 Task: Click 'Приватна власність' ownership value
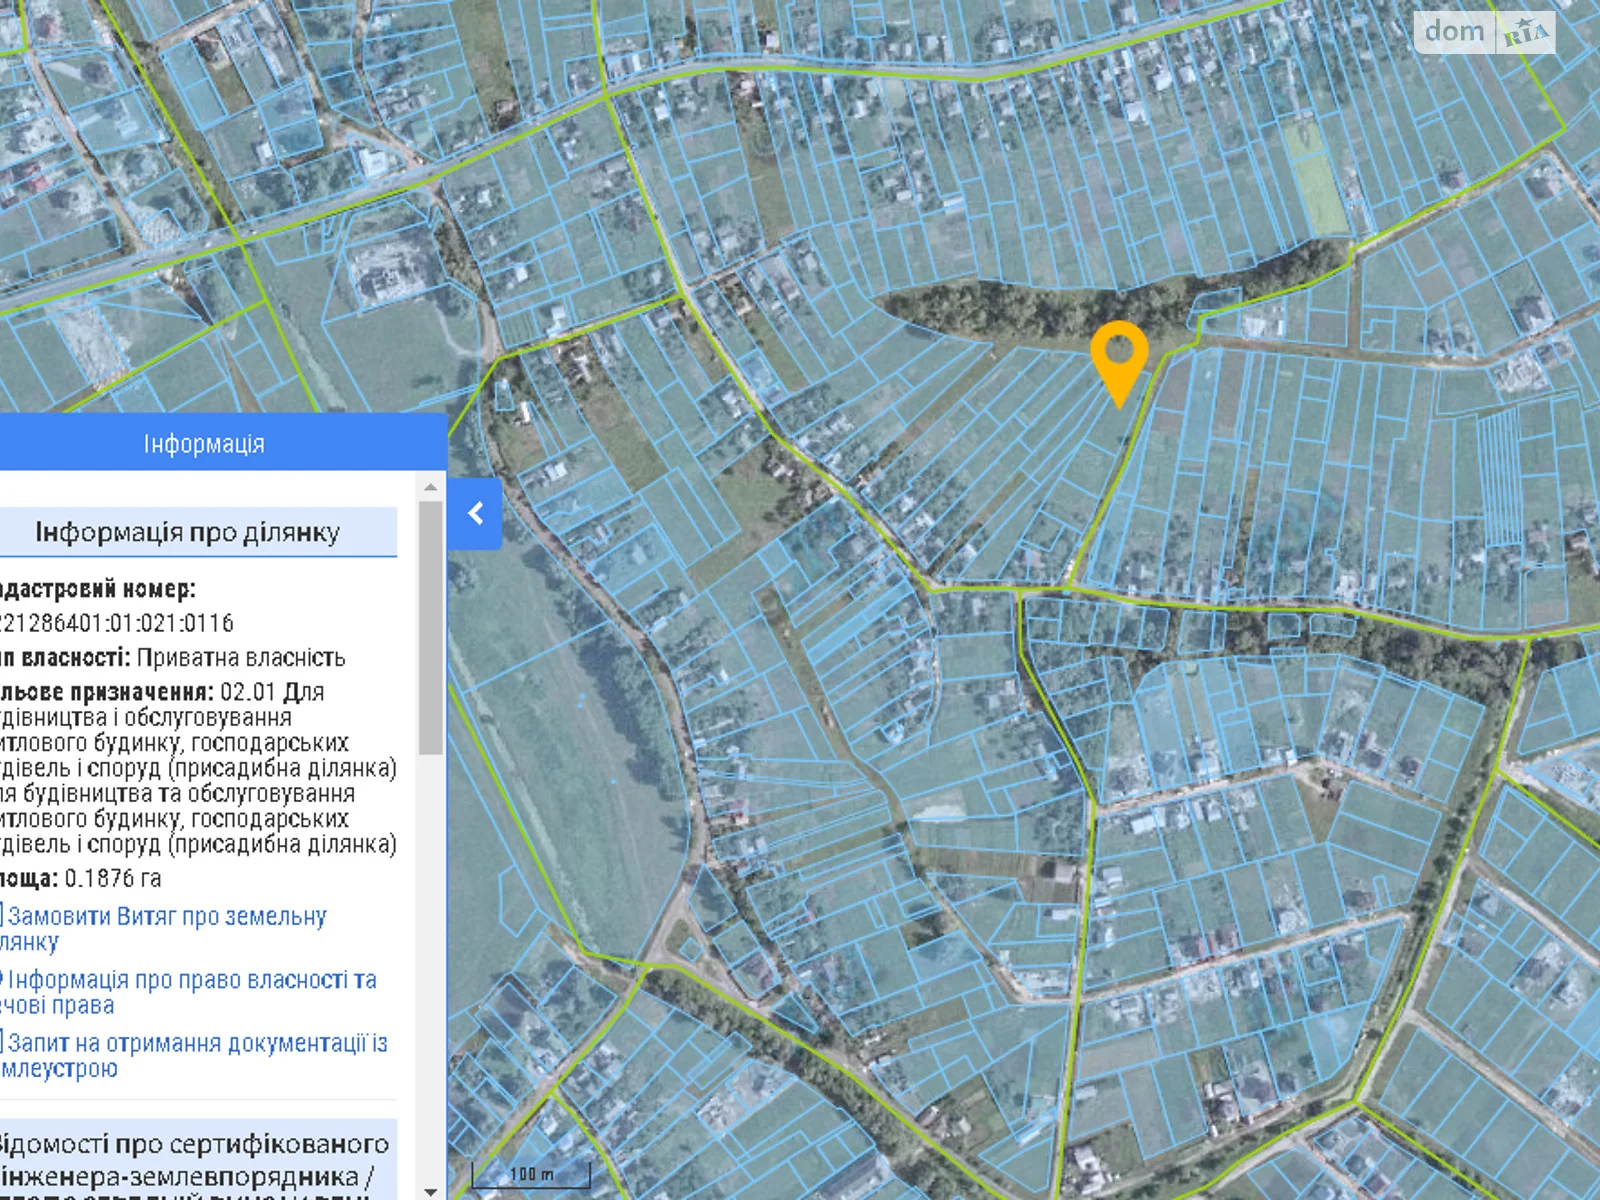[241, 658]
